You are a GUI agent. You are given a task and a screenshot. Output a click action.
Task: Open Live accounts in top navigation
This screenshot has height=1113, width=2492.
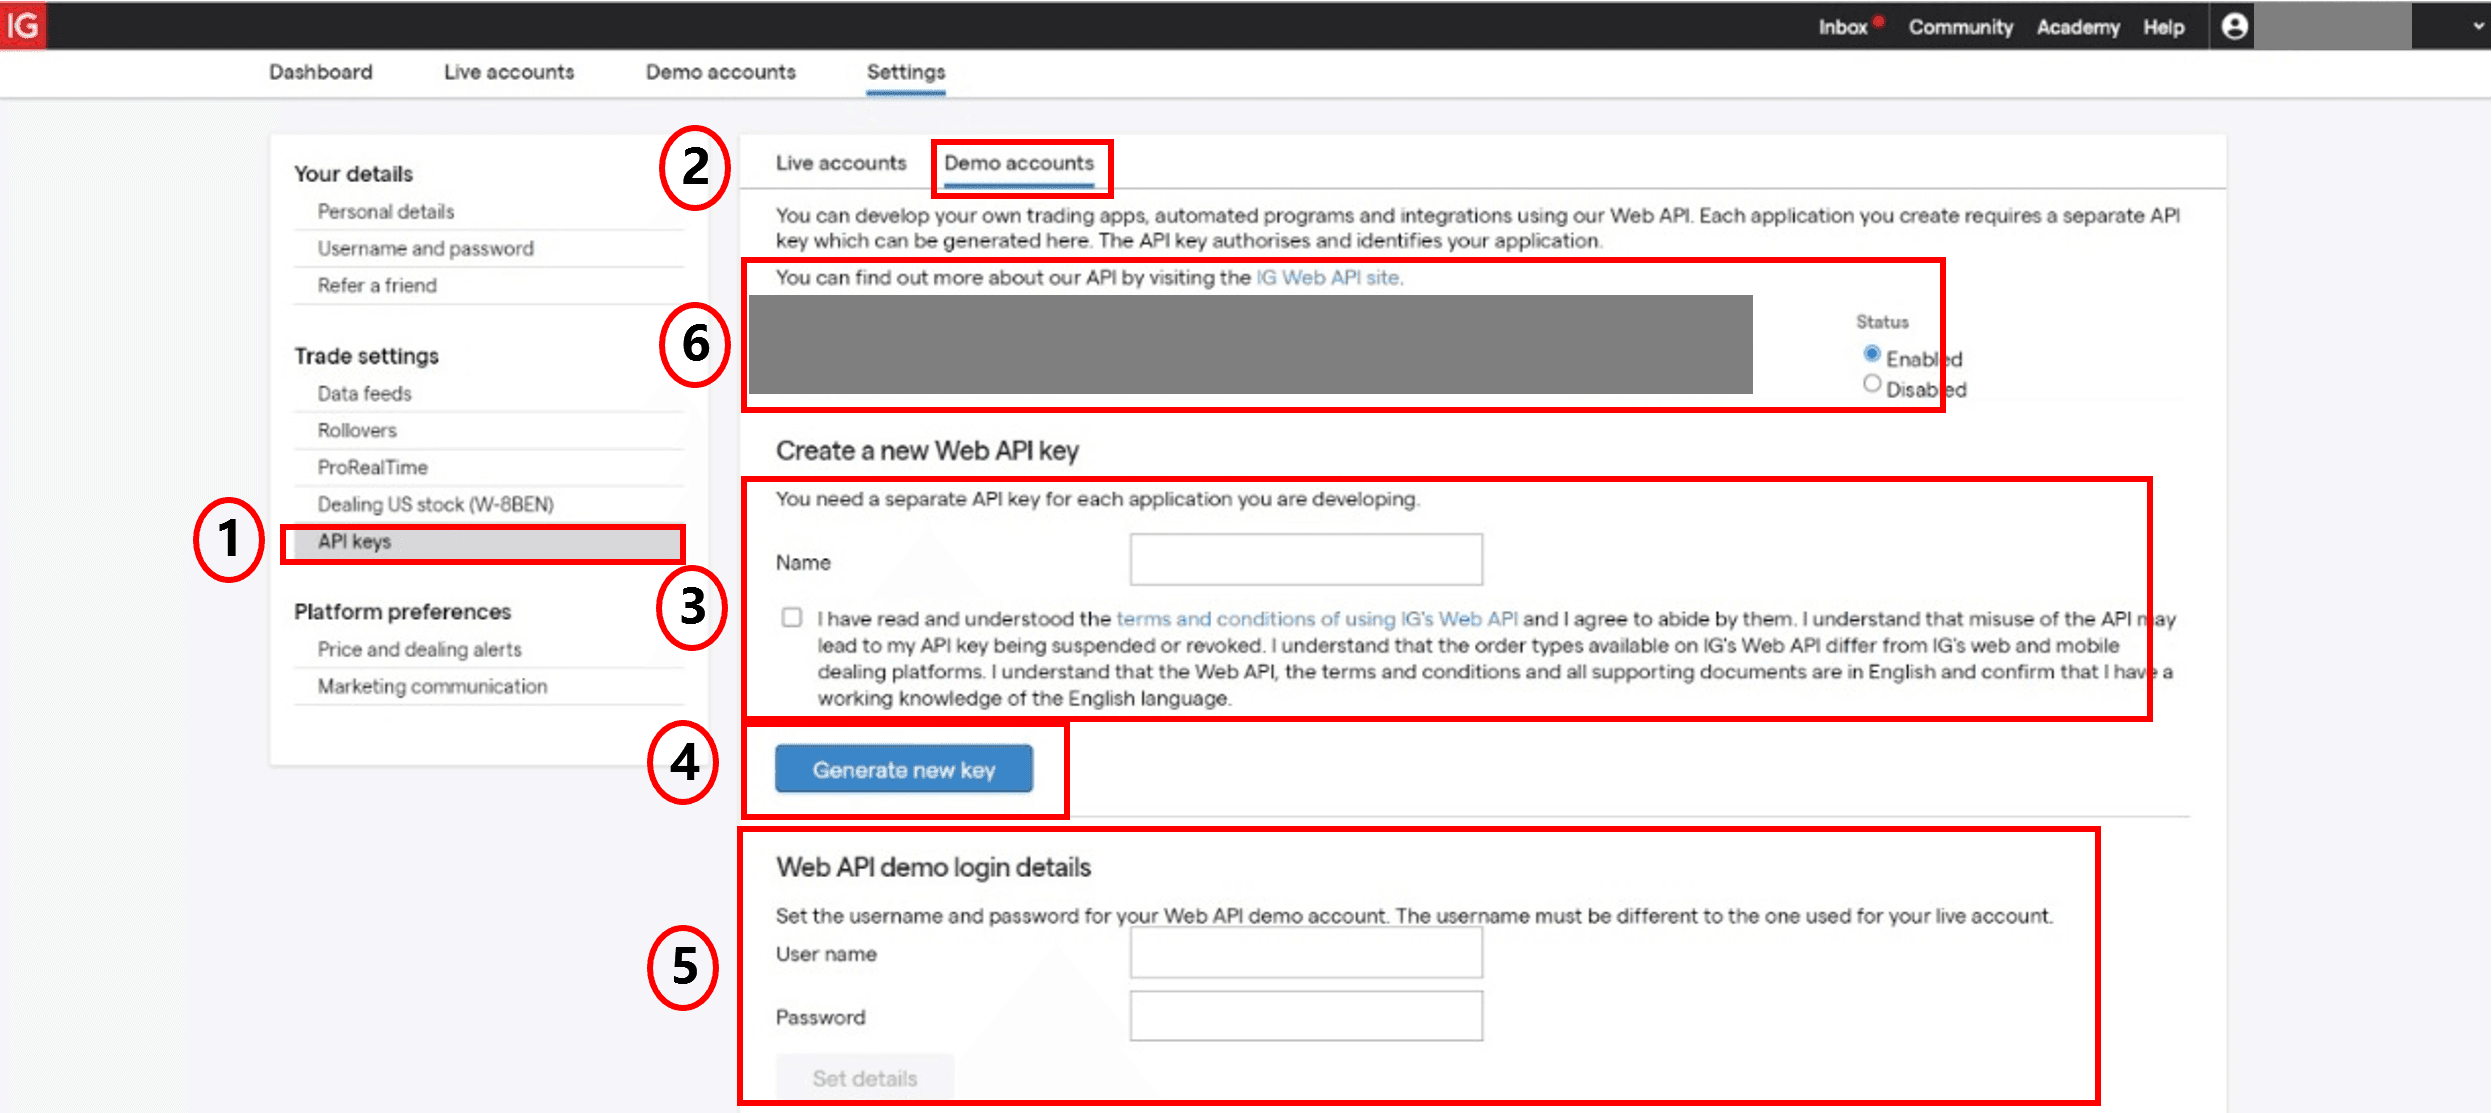pos(509,72)
